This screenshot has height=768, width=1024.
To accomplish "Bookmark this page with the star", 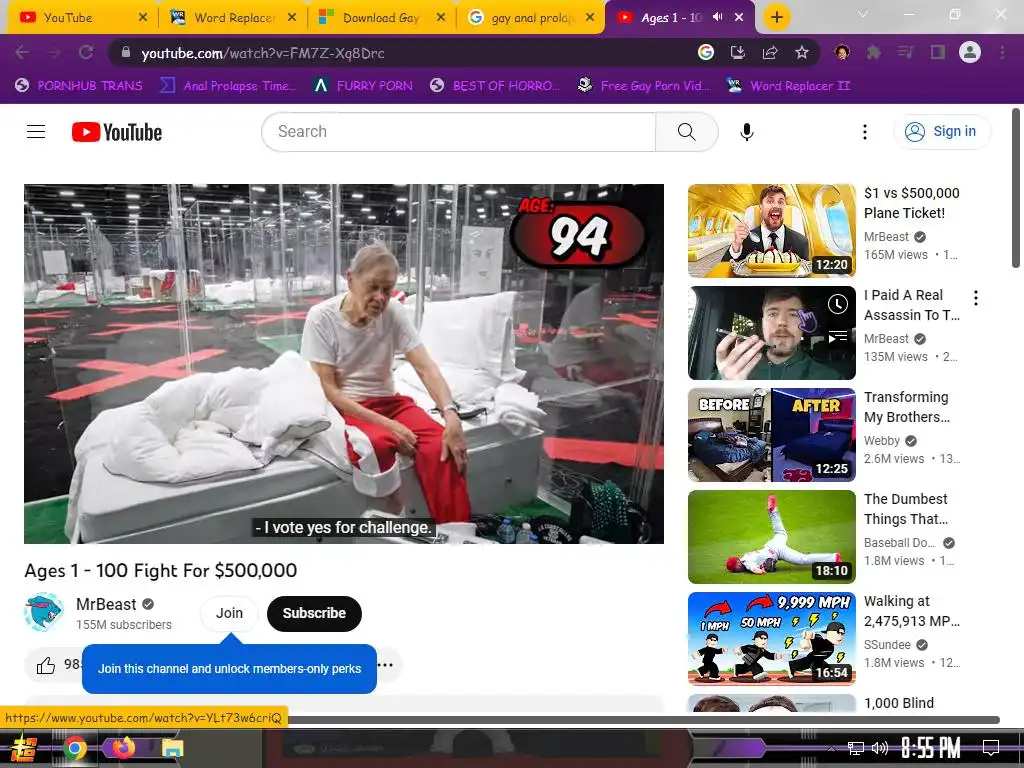I will coord(802,53).
